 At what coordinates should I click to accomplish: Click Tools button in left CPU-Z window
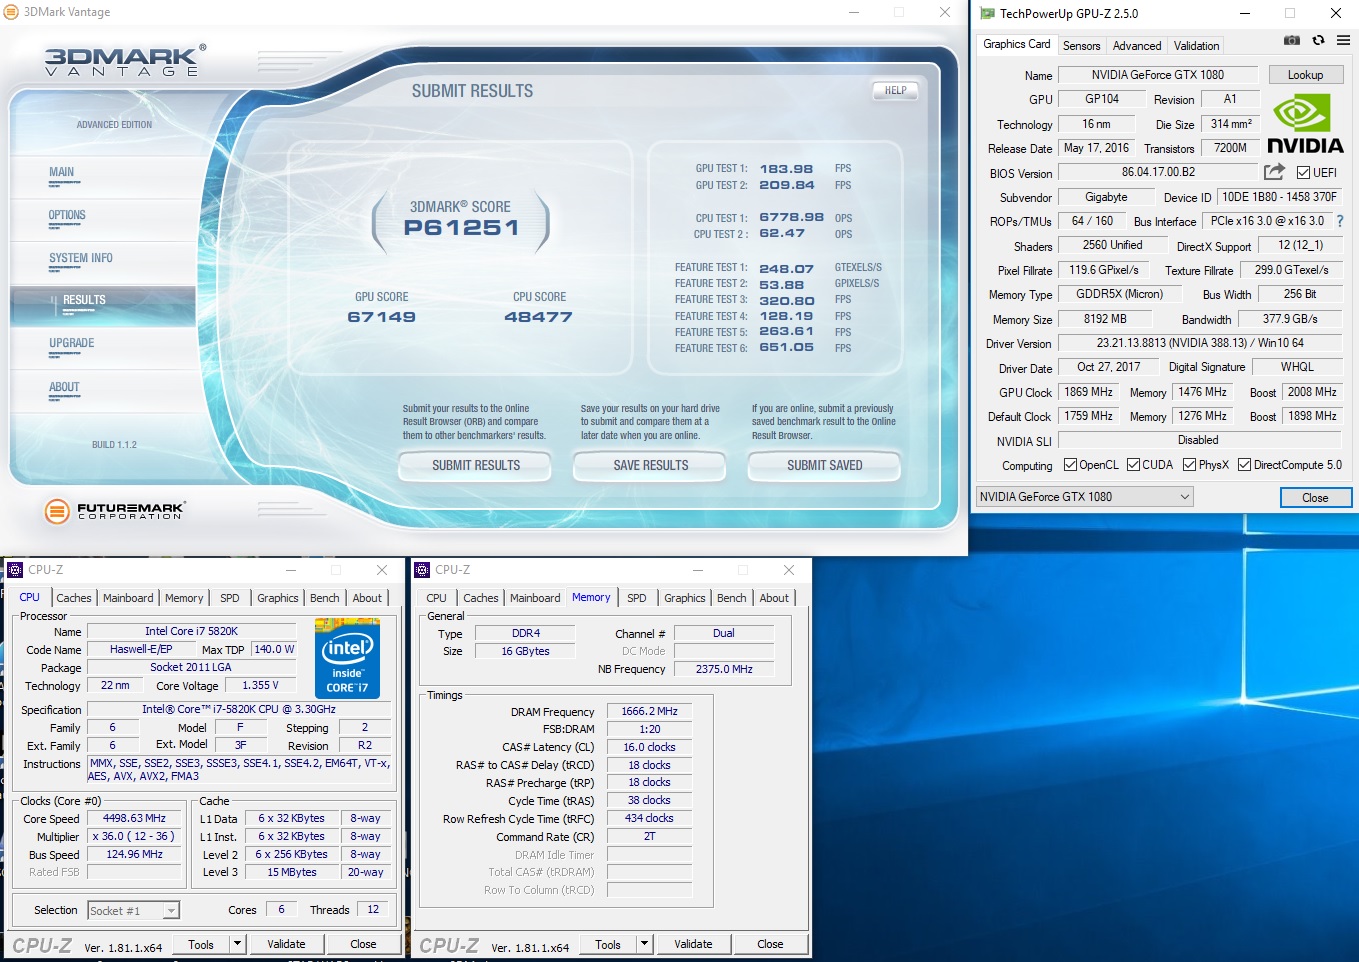pyautogui.click(x=201, y=944)
